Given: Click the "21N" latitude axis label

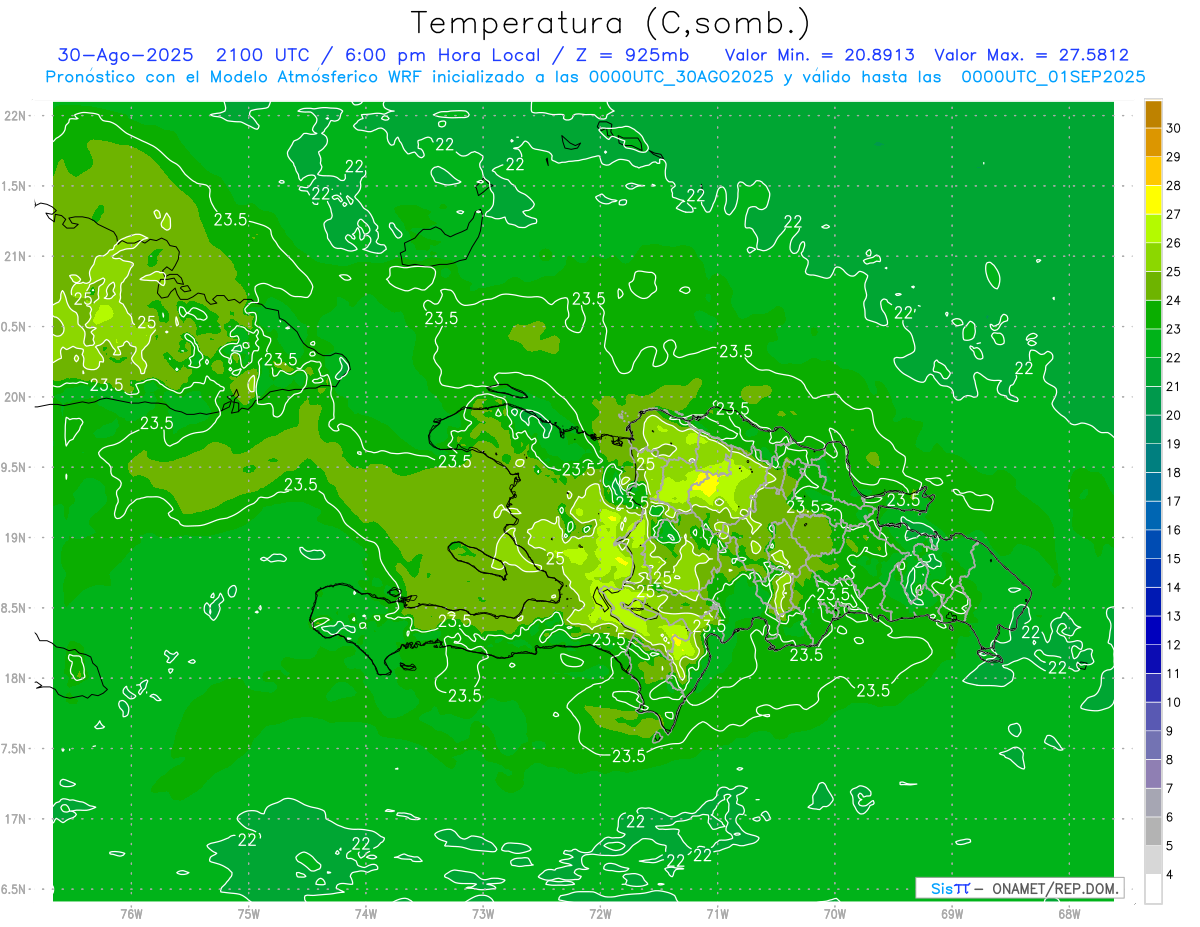Looking at the screenshot, I should [16, 256].
